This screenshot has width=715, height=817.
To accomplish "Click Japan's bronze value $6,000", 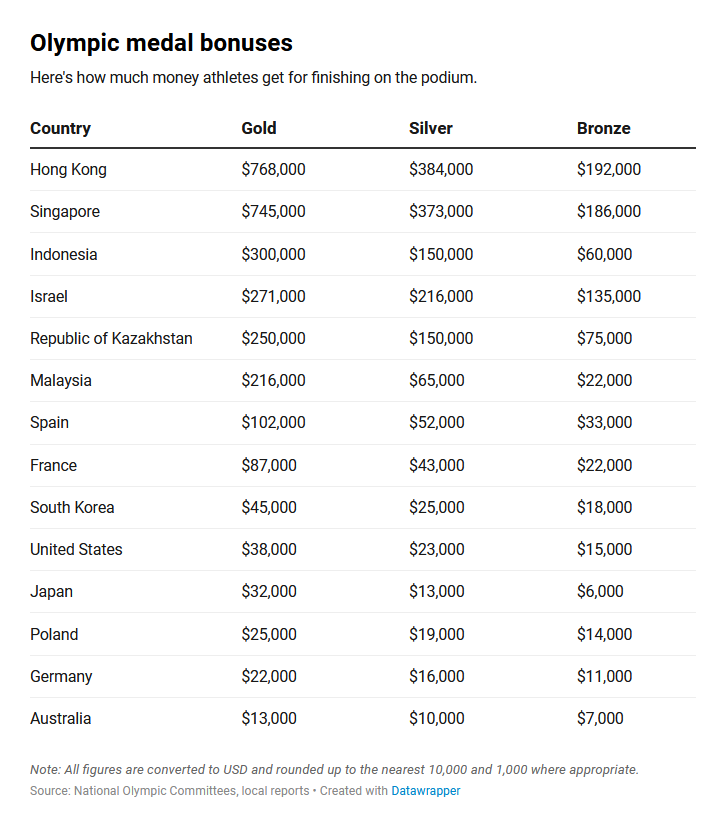I will pos(600,591).
